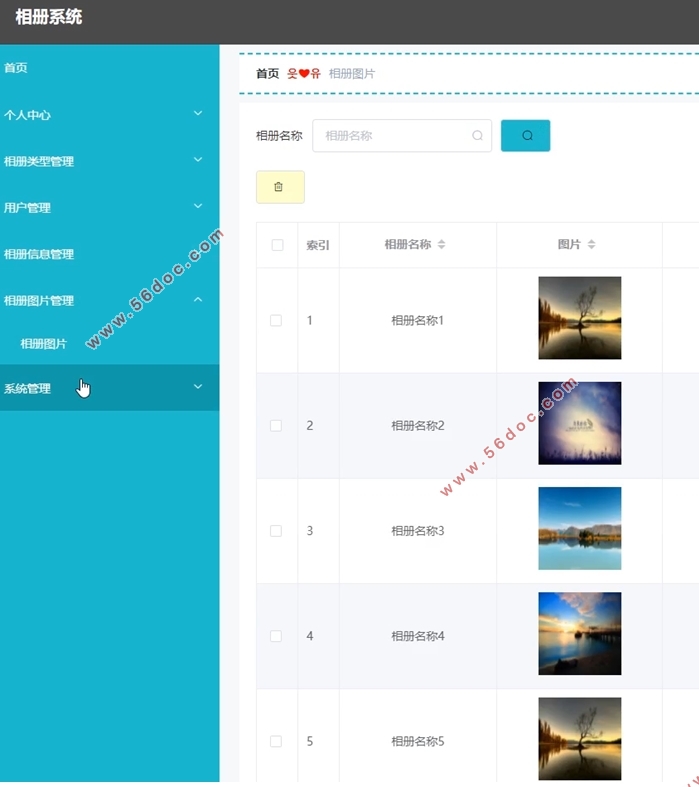Click the 图片 column header text
The image size is (699, 787).
point(569,244)
